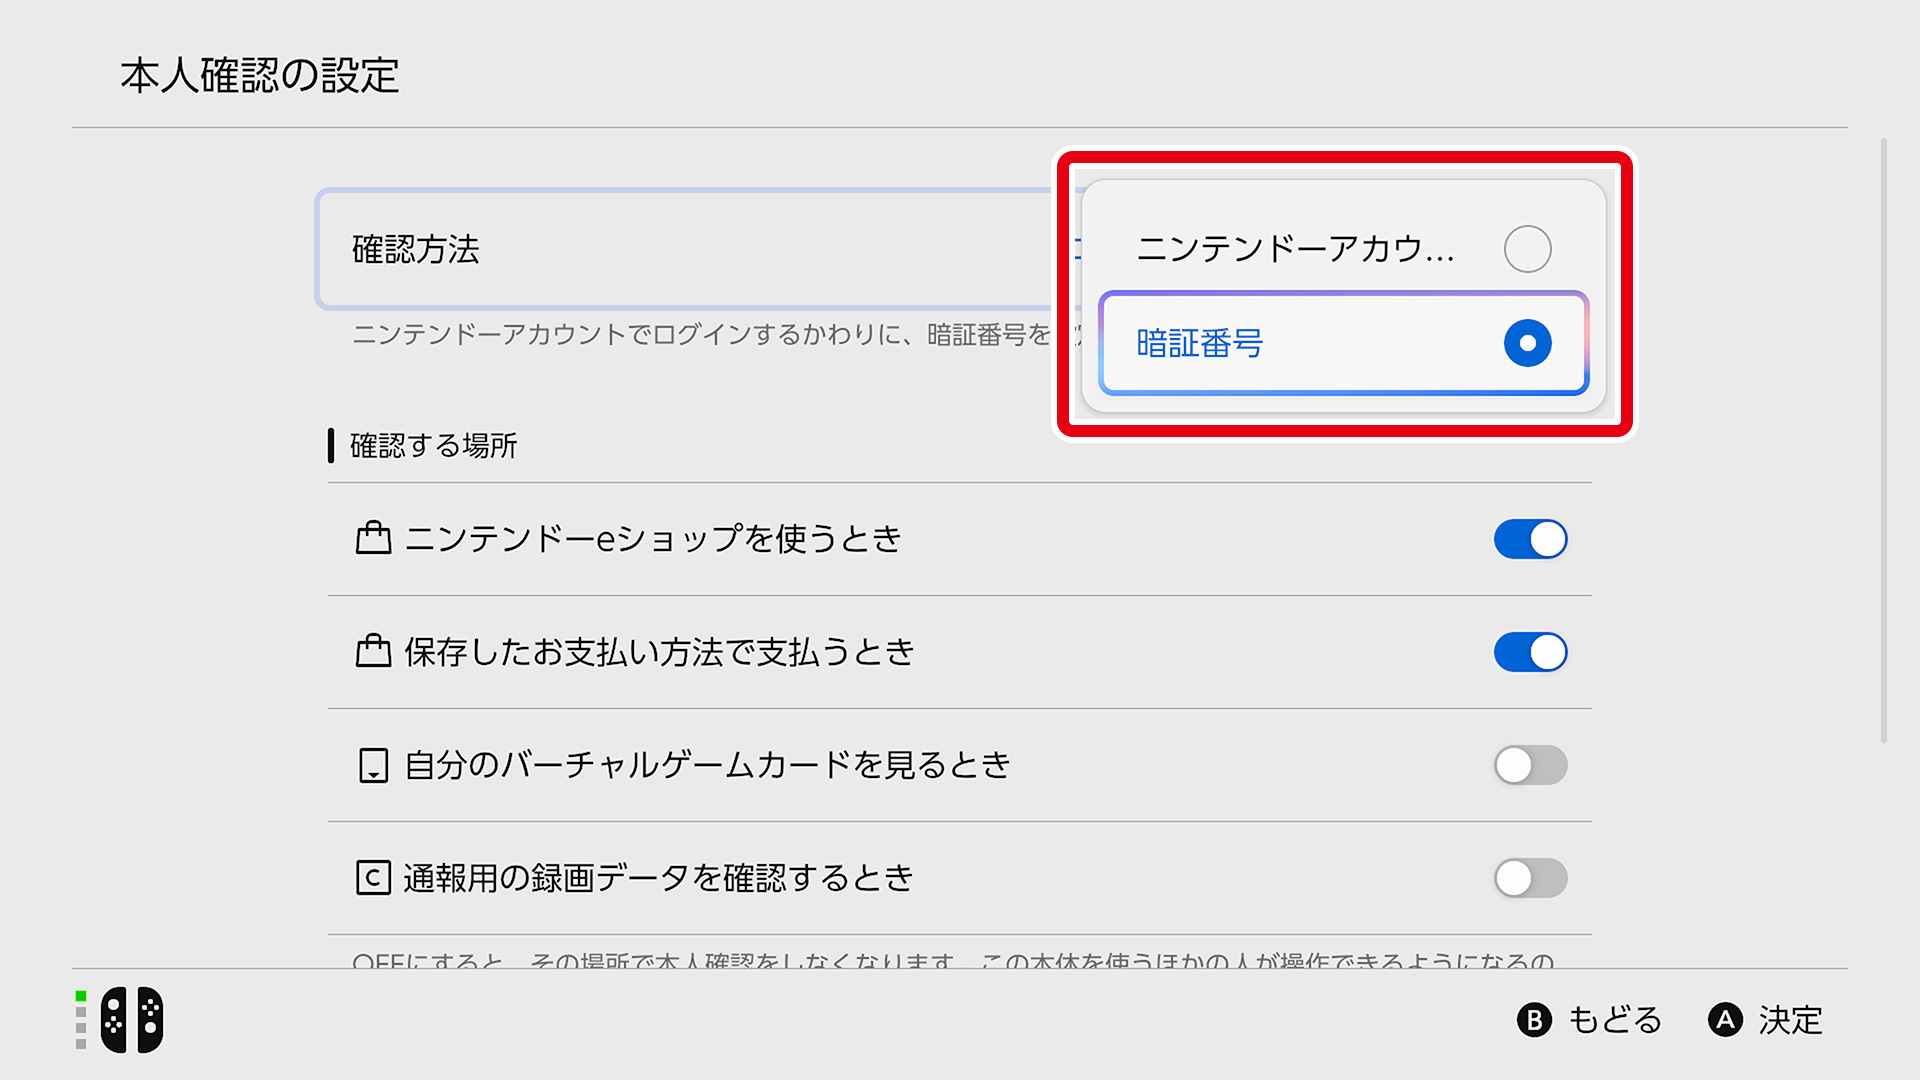Viewport: 1920px width, 1080px height.
Task: Select the 暗証番号 radio button
Action: [x=1527, y=343]
